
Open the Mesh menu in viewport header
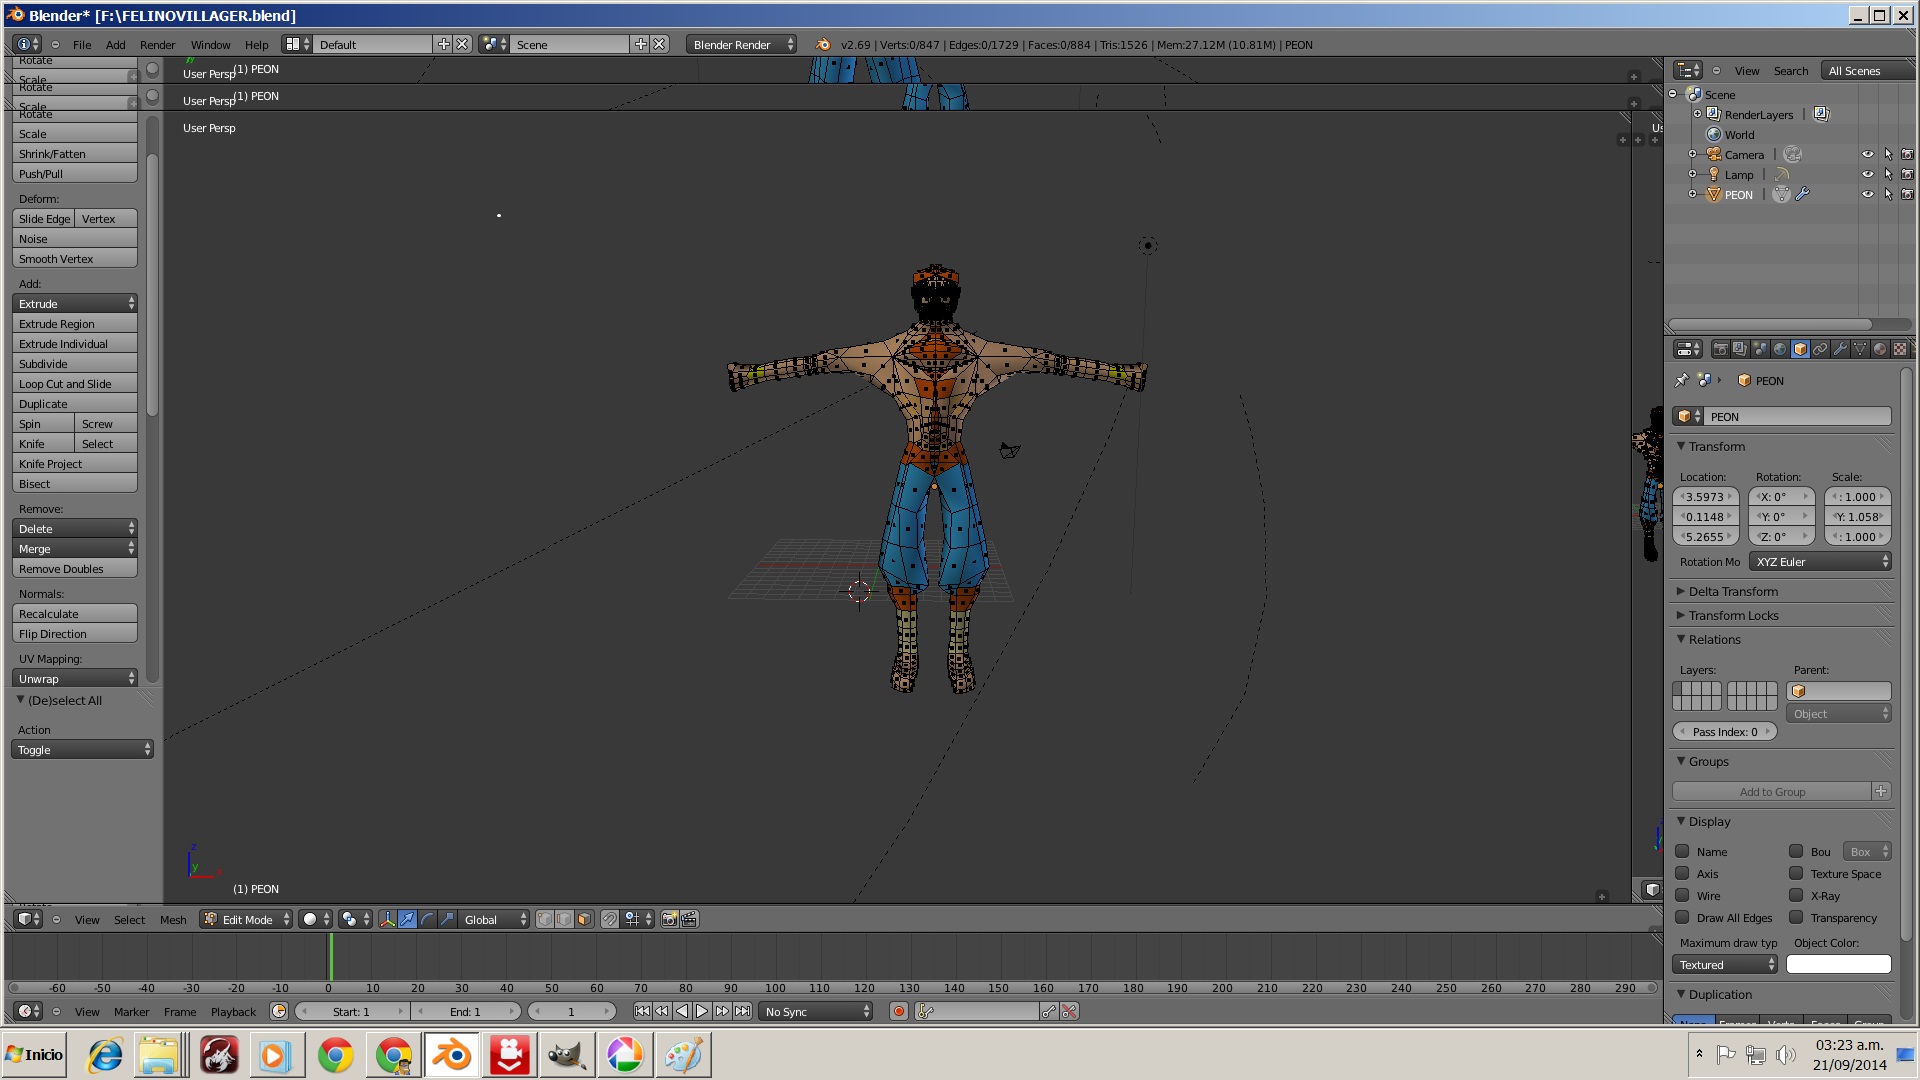tap(173, 920)
